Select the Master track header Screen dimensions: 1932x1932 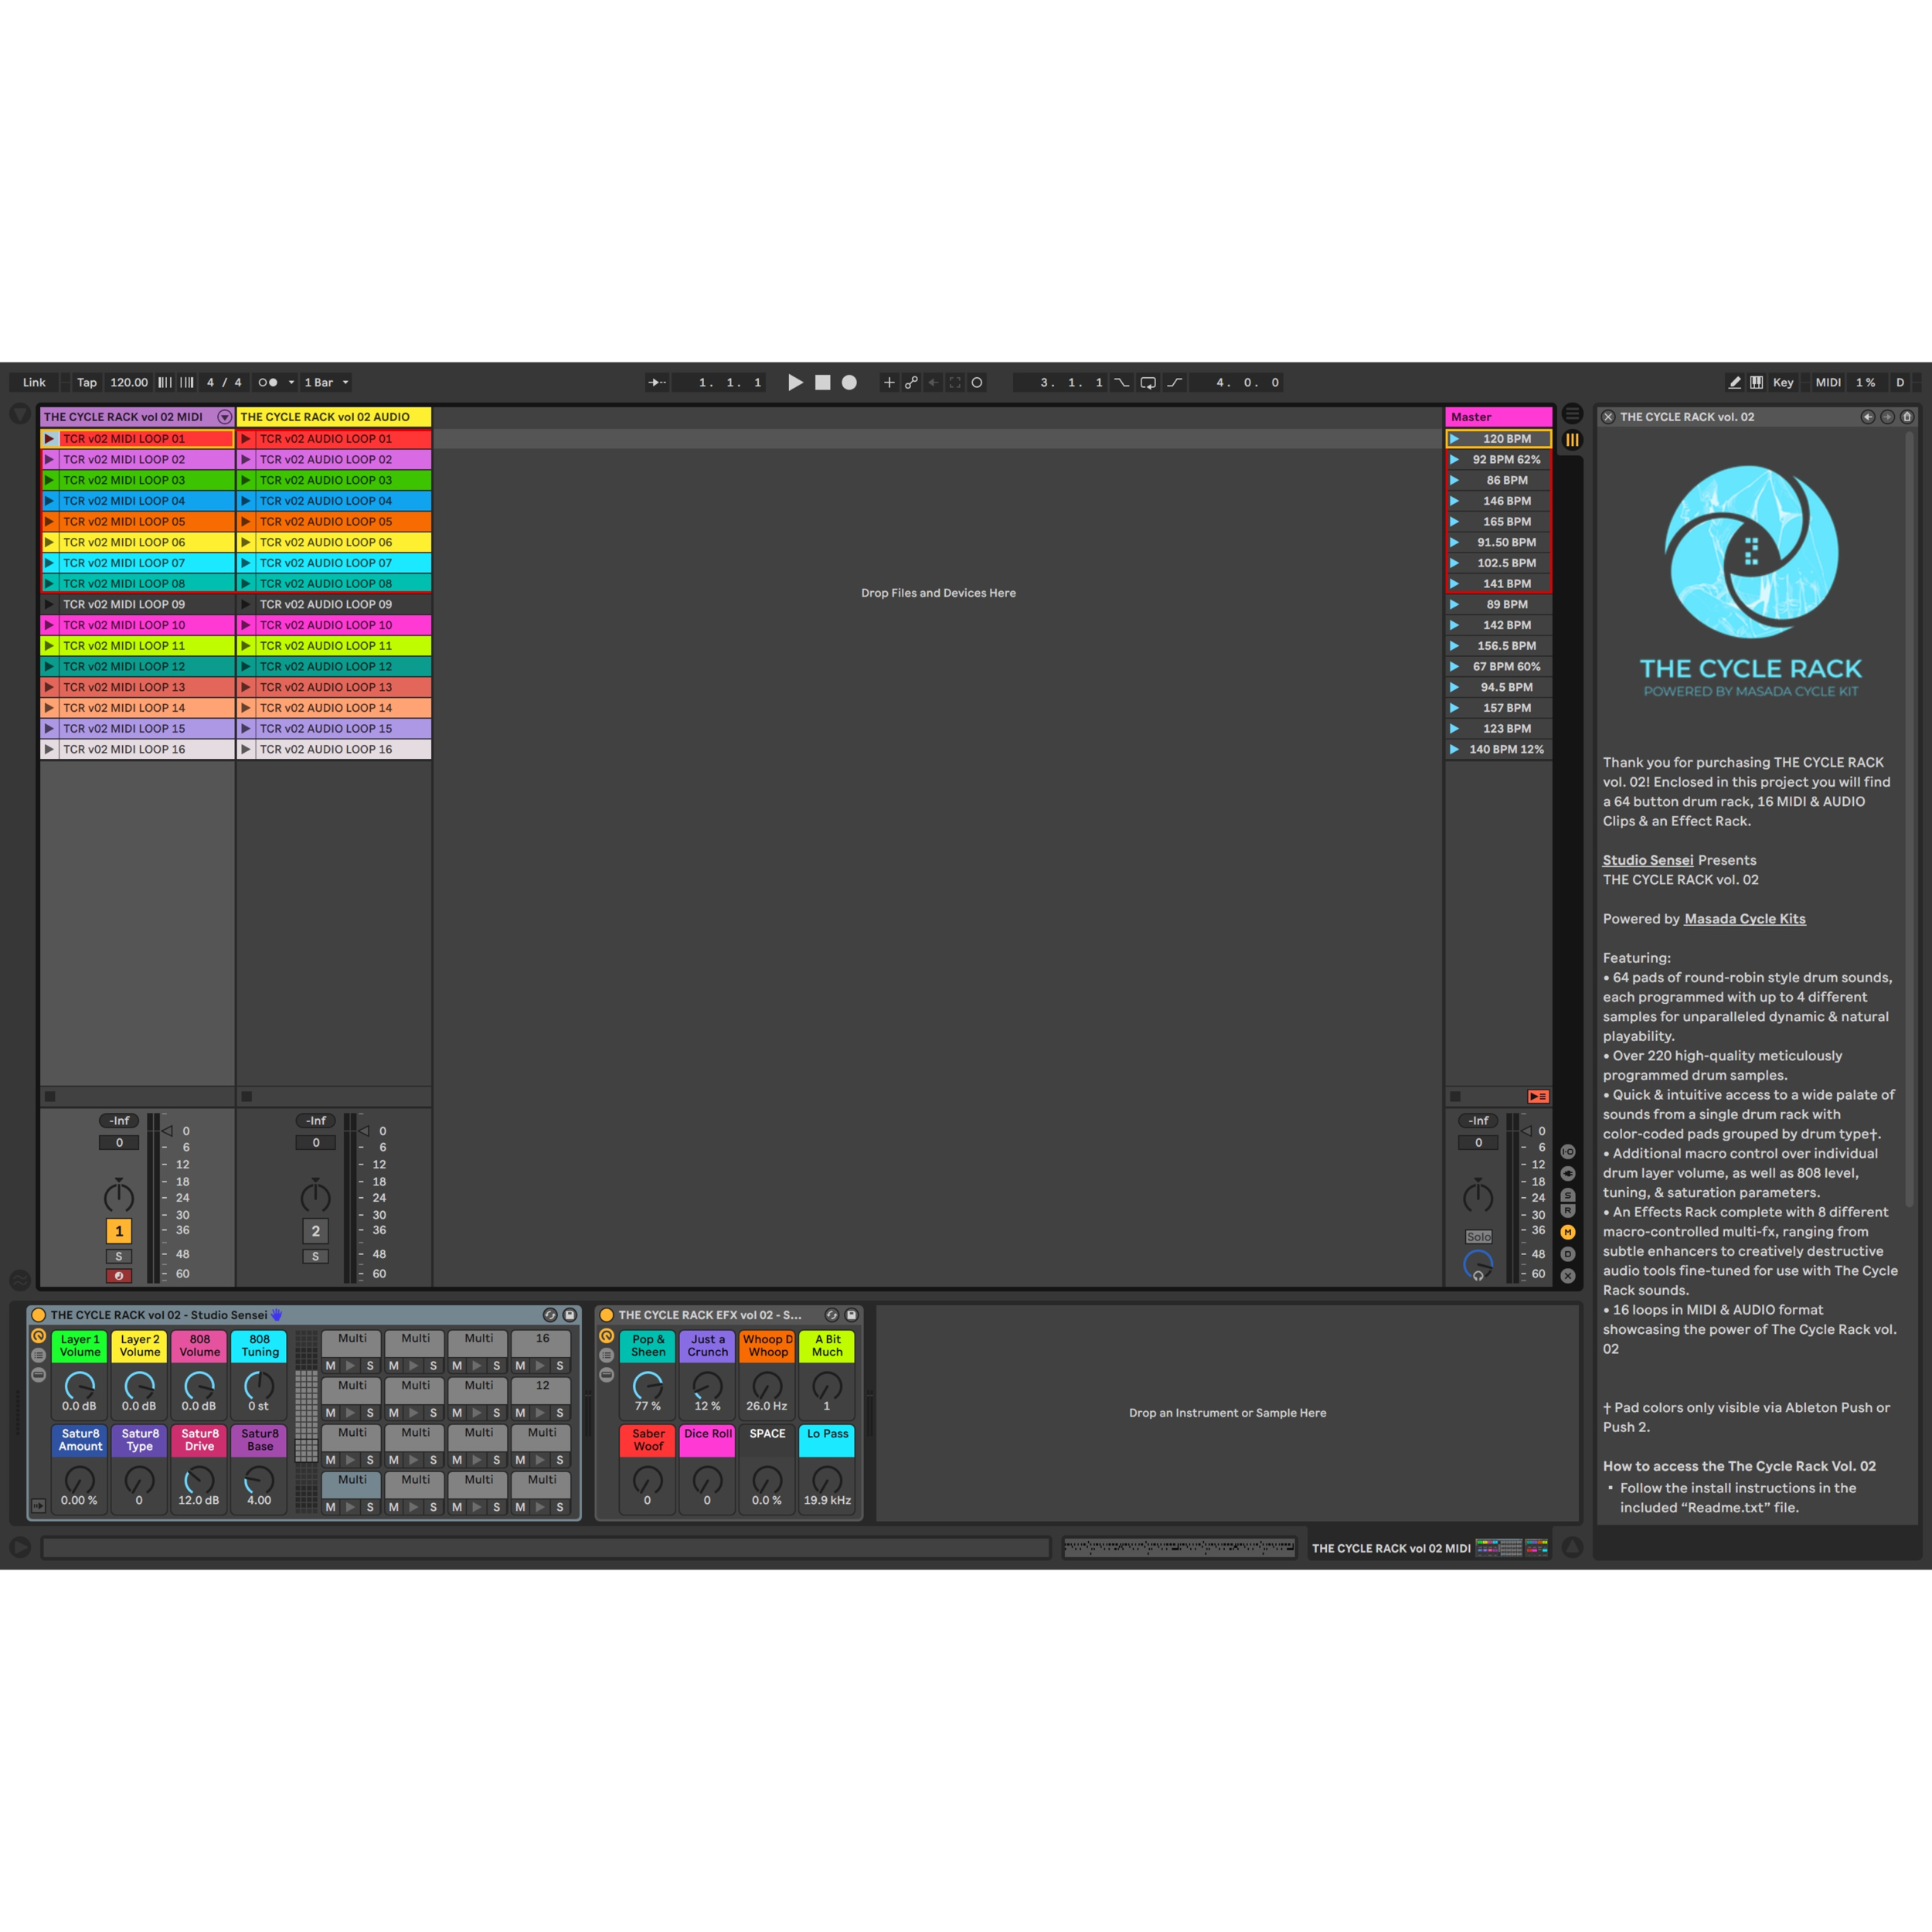coord(1498,417)
